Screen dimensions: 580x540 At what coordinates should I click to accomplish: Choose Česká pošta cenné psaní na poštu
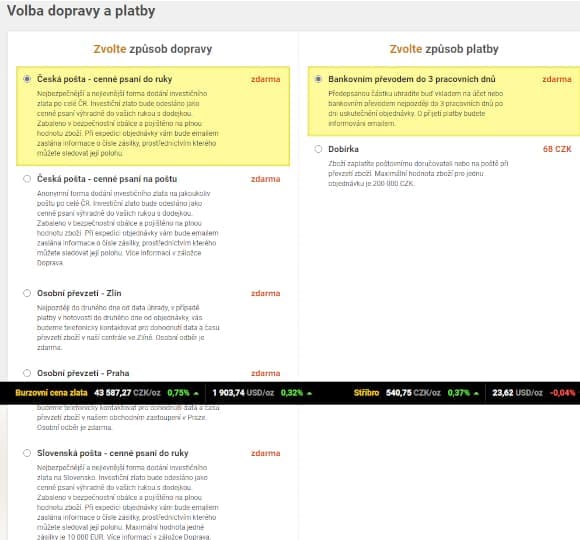[x=27, y=179]
